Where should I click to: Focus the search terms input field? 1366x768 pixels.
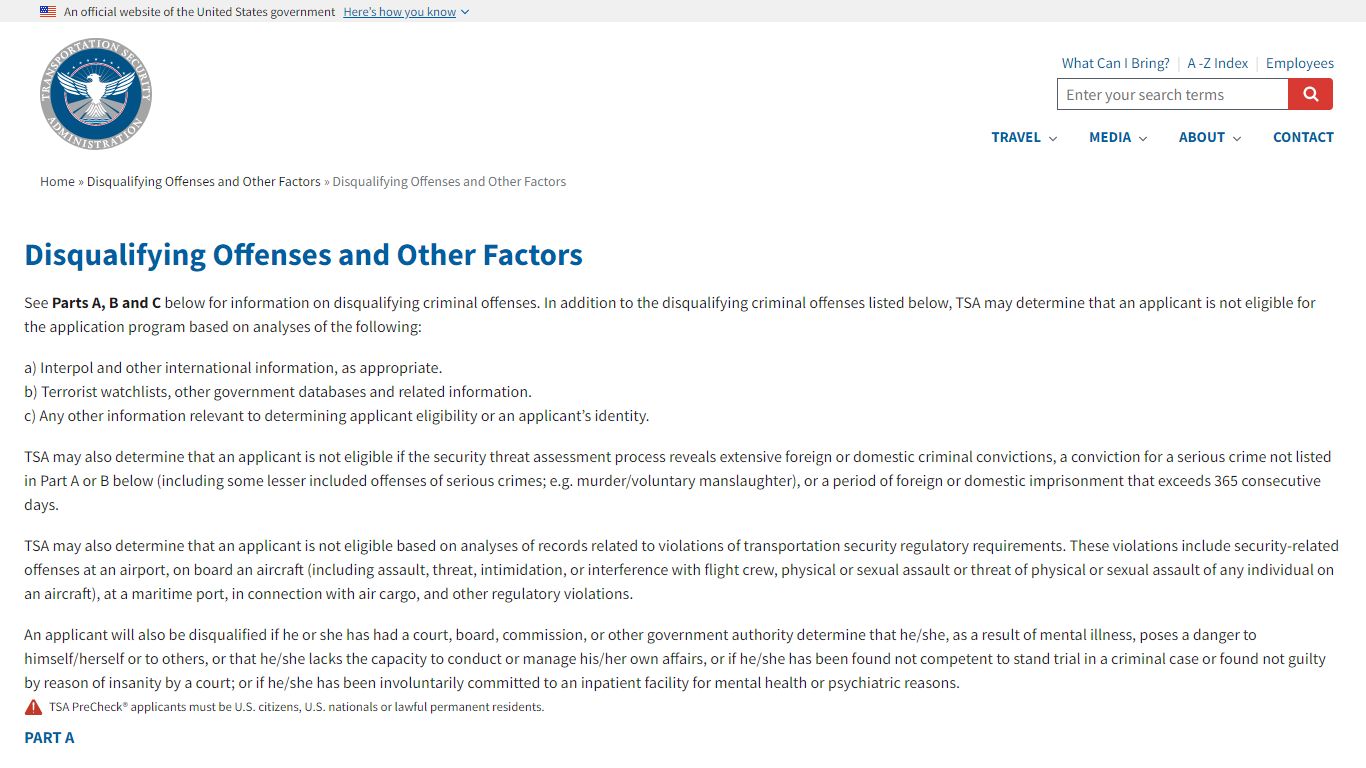(1172, 95)
